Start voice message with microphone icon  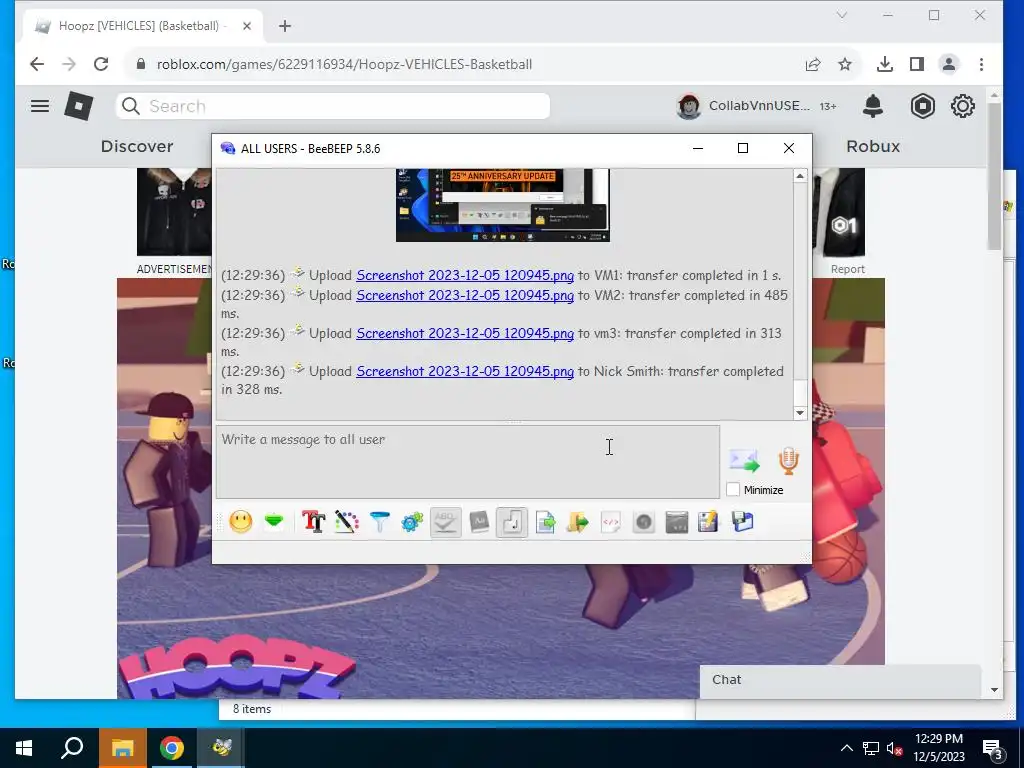tap(789, 461)
